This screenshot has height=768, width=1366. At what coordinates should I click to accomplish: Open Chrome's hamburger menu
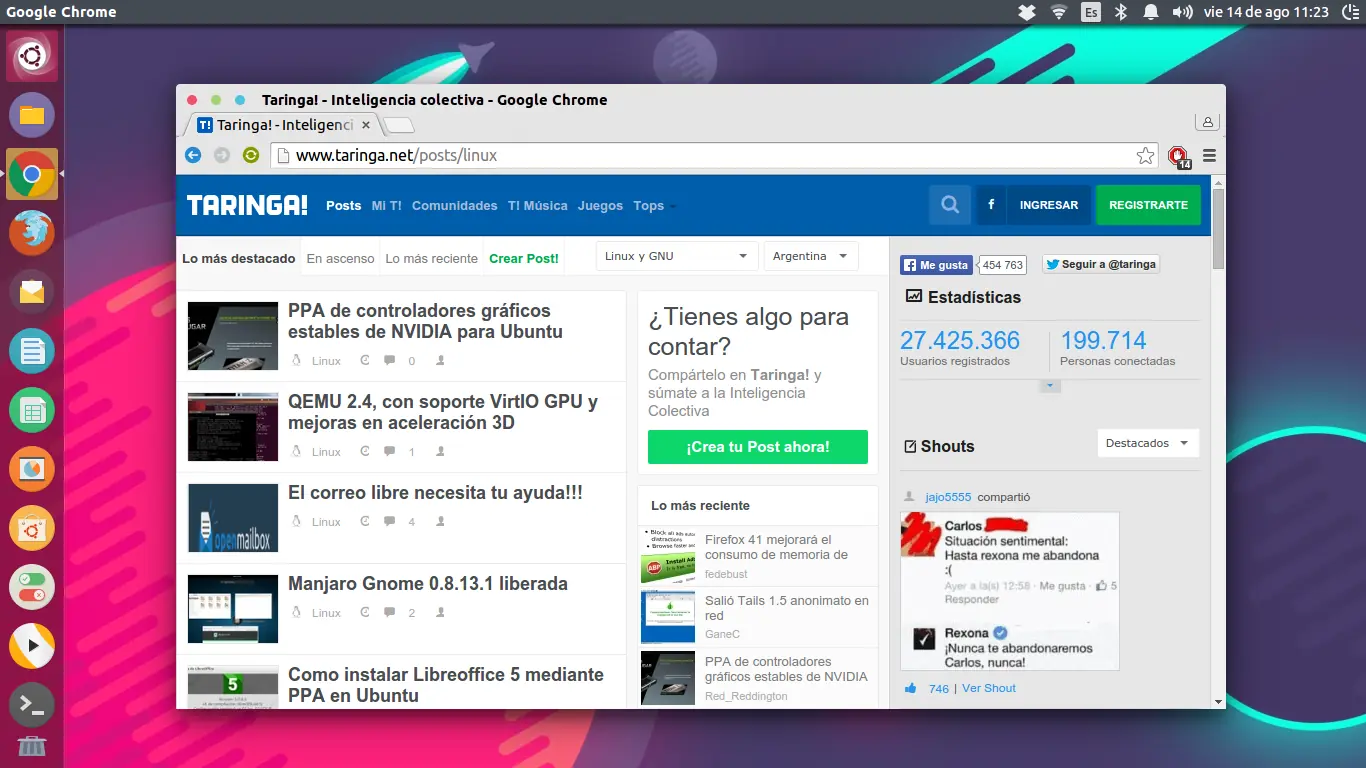(x=1209, y=155)
